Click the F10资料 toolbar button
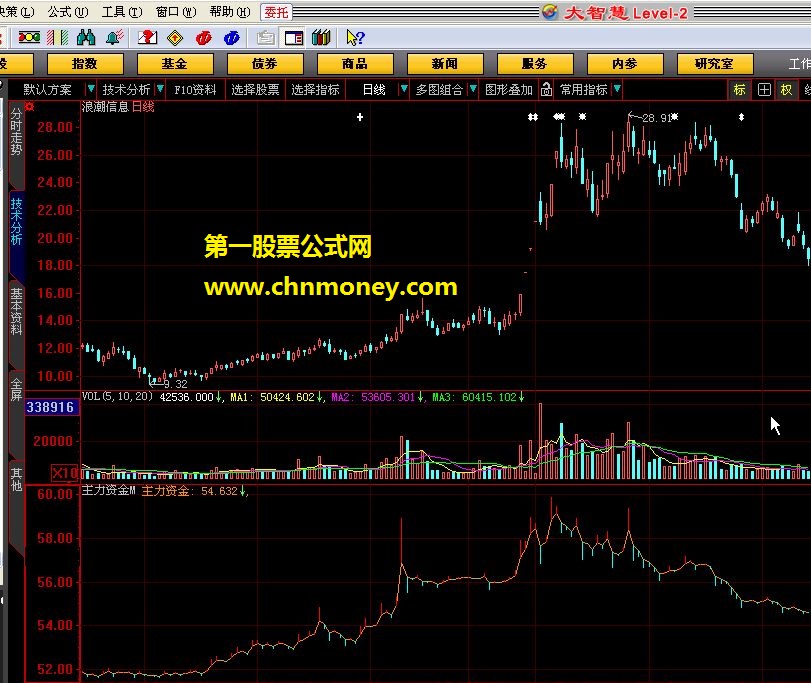811x683 pixels. (195, 89)
